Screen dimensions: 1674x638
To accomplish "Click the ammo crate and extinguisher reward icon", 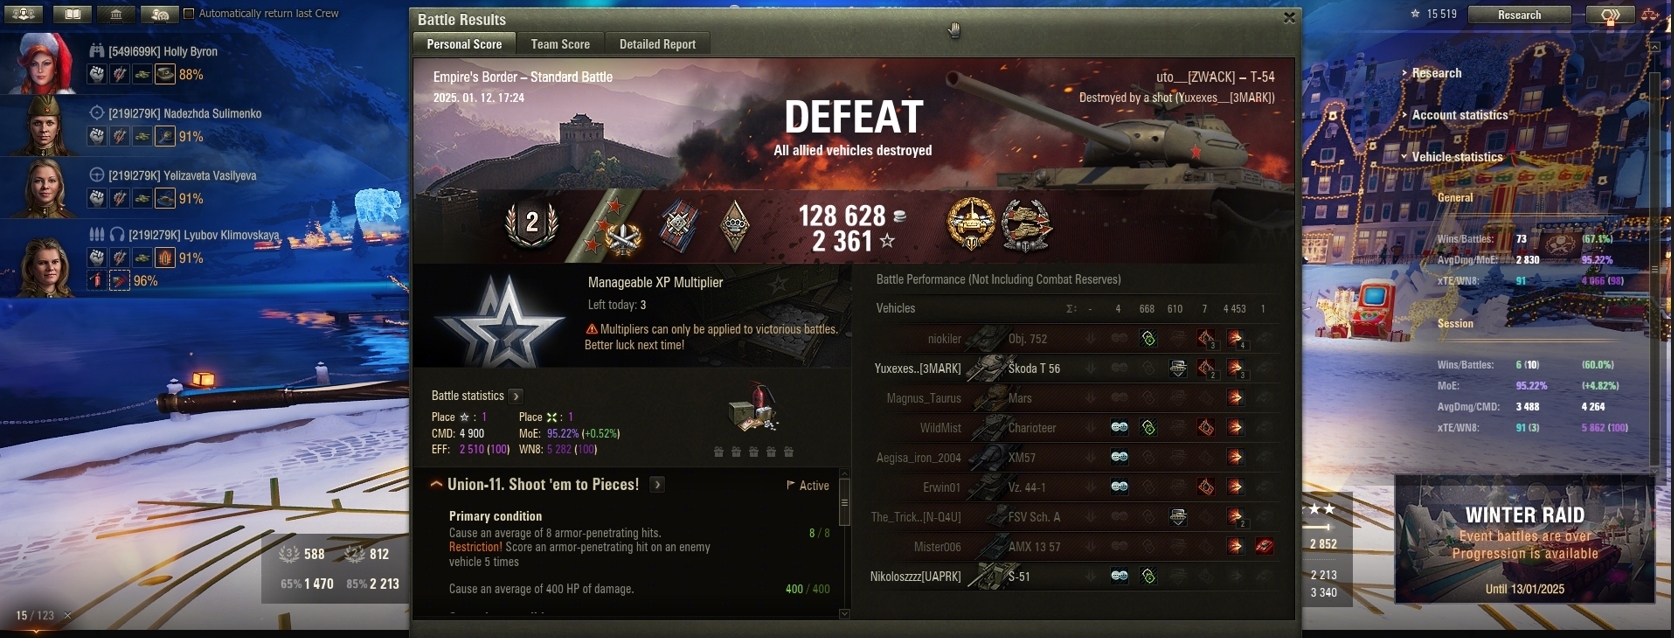I will coord(754,407).
